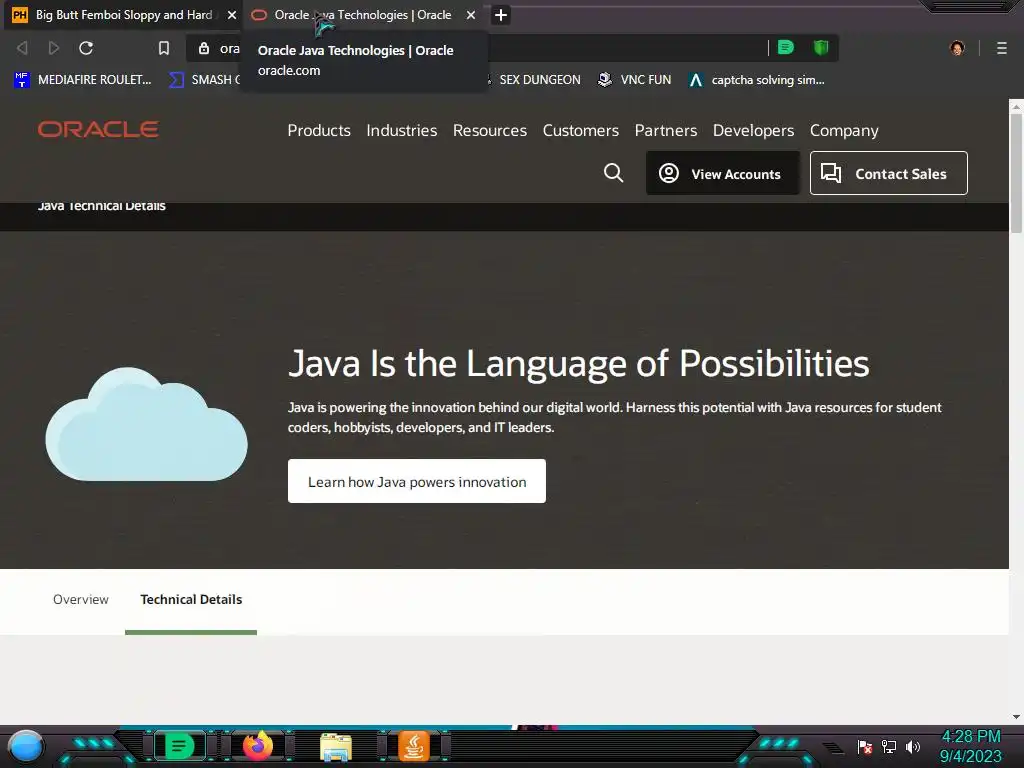Switch to the Overview tab

81,600
